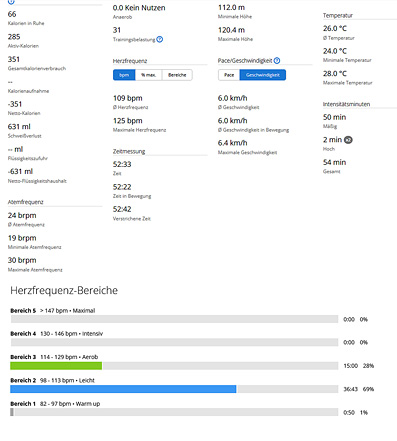This screenshot has width=397, height=441.
Task: Switch heart rate display to % max.
Action: click(149, 75)
